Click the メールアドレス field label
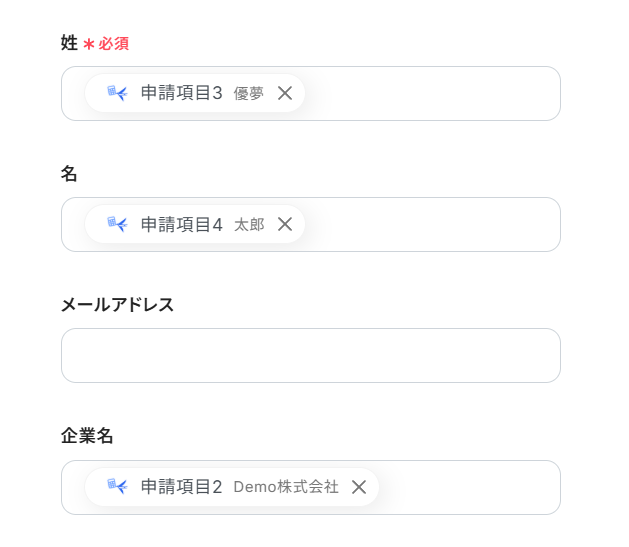Screen dimensions: 629x547 click(x=117, y=305)
